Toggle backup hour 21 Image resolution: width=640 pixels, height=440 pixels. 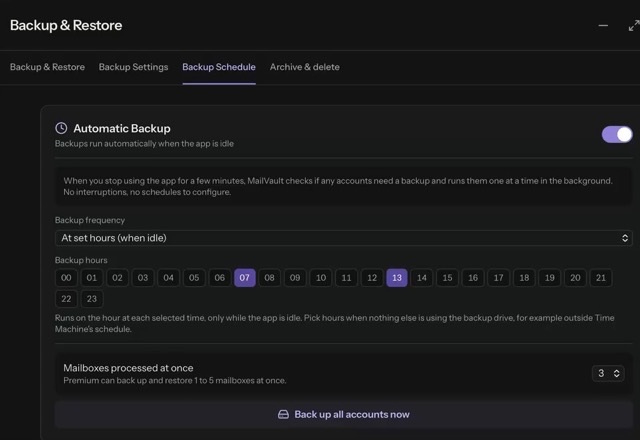(x=601, y=278)
